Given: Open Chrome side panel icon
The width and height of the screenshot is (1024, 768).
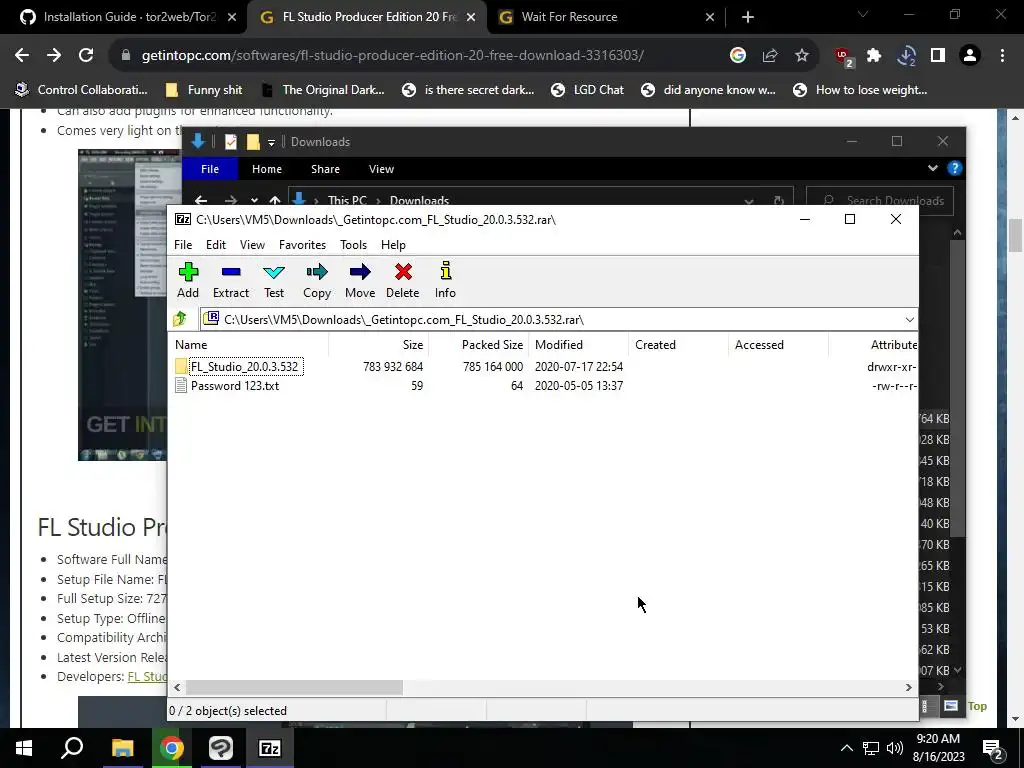Looking at the screenshot, I should pyautogui.click(x=938, y=56).
